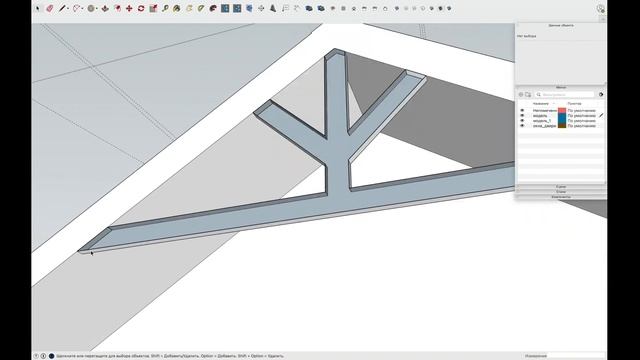Expand the Компоненты panel
The image size is (640, 360).
(x=561, y=197)
